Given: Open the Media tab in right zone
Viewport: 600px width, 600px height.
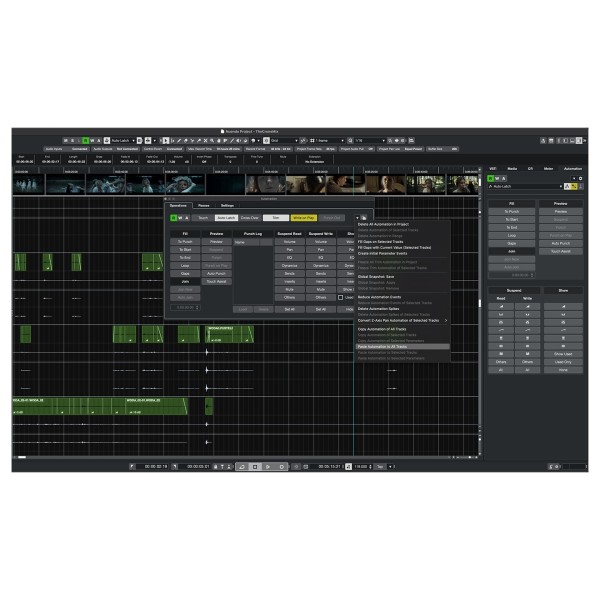Looking at the screenshot, I should [x=512, y=169].
